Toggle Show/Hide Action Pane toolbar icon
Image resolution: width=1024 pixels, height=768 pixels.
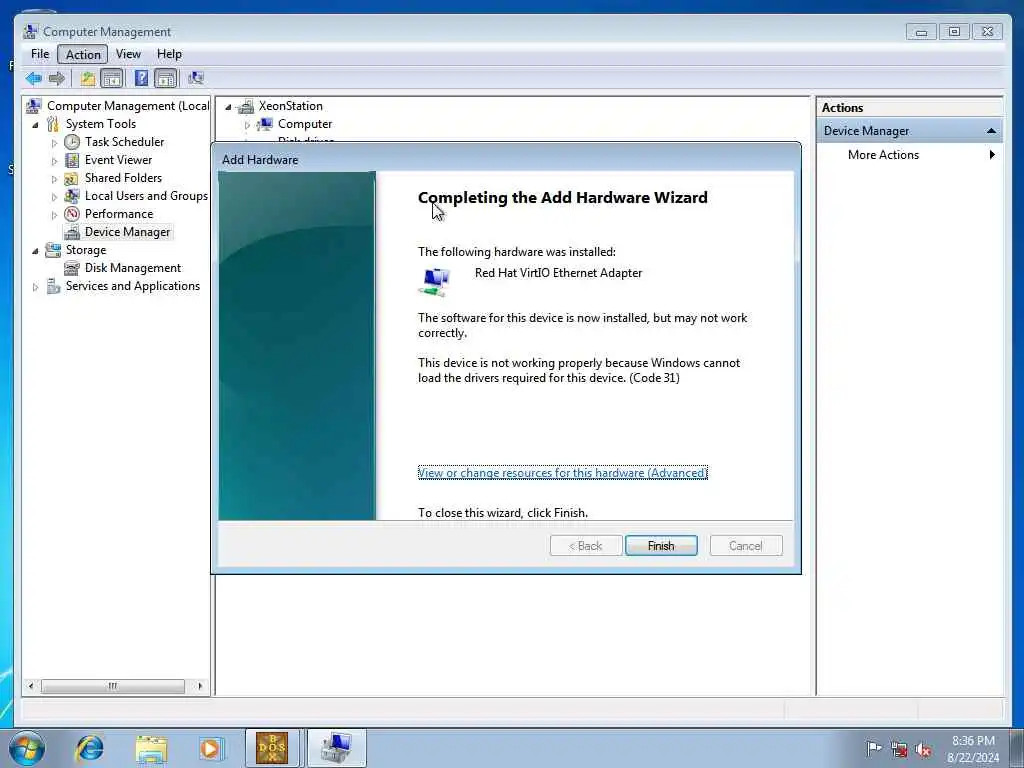pyautogui.click(x=166, y=79)
